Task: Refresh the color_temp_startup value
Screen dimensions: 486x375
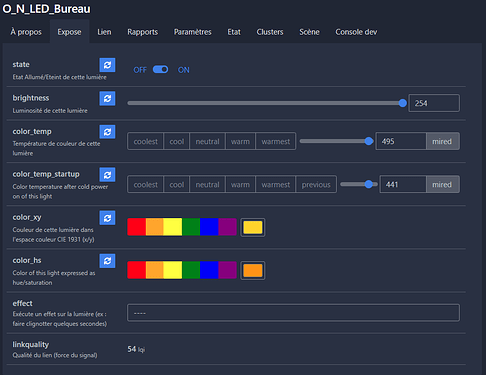Action: click(x=107, y=175)
